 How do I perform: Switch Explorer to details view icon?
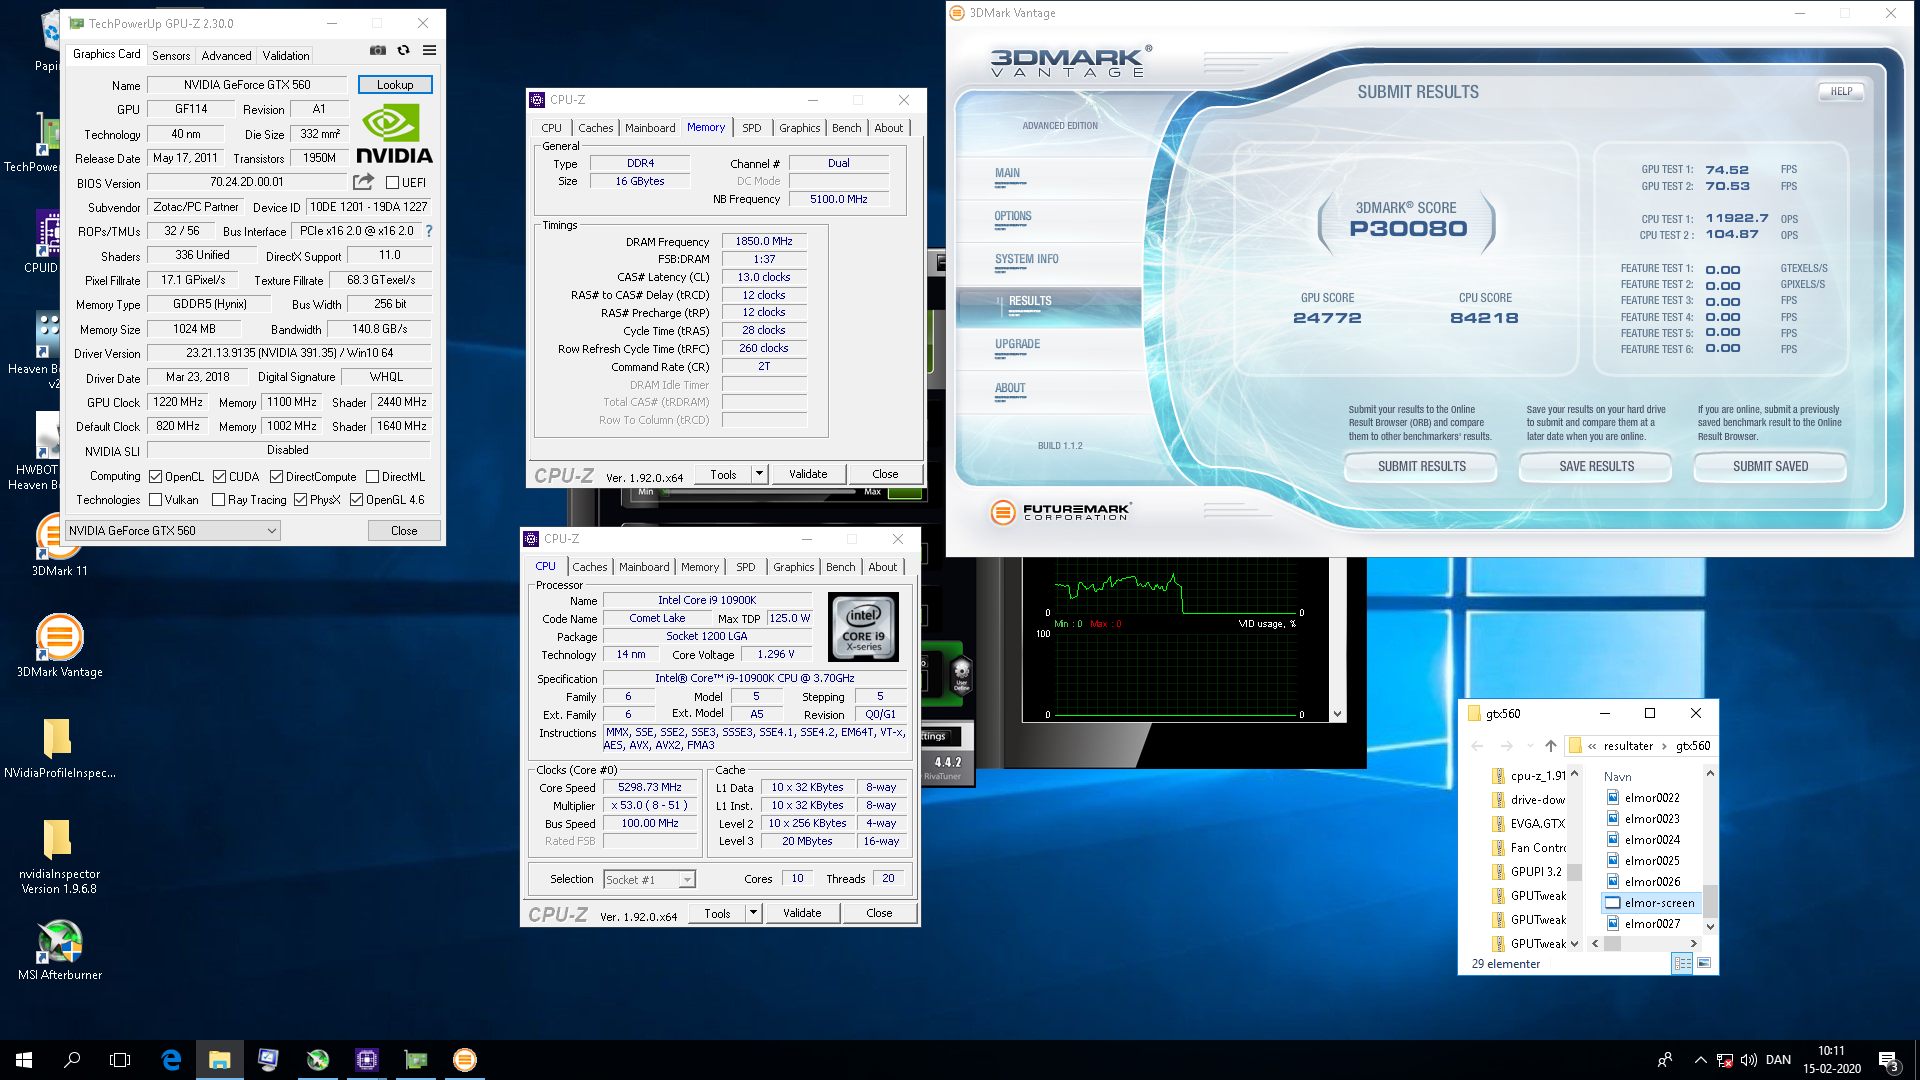tap(1682, 963)
